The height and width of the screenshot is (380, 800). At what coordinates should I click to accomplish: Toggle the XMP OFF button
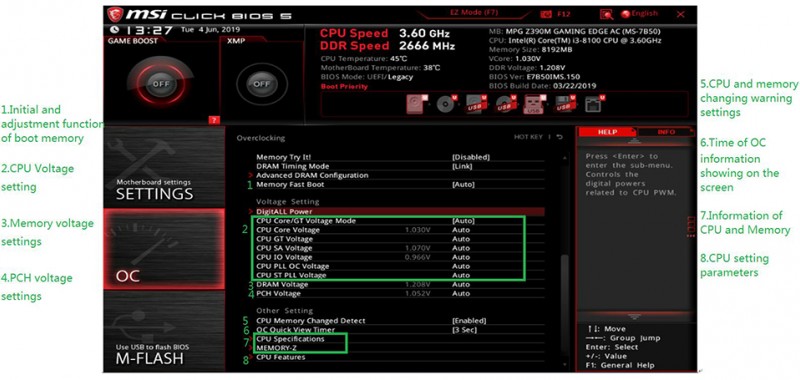[261, 84]
